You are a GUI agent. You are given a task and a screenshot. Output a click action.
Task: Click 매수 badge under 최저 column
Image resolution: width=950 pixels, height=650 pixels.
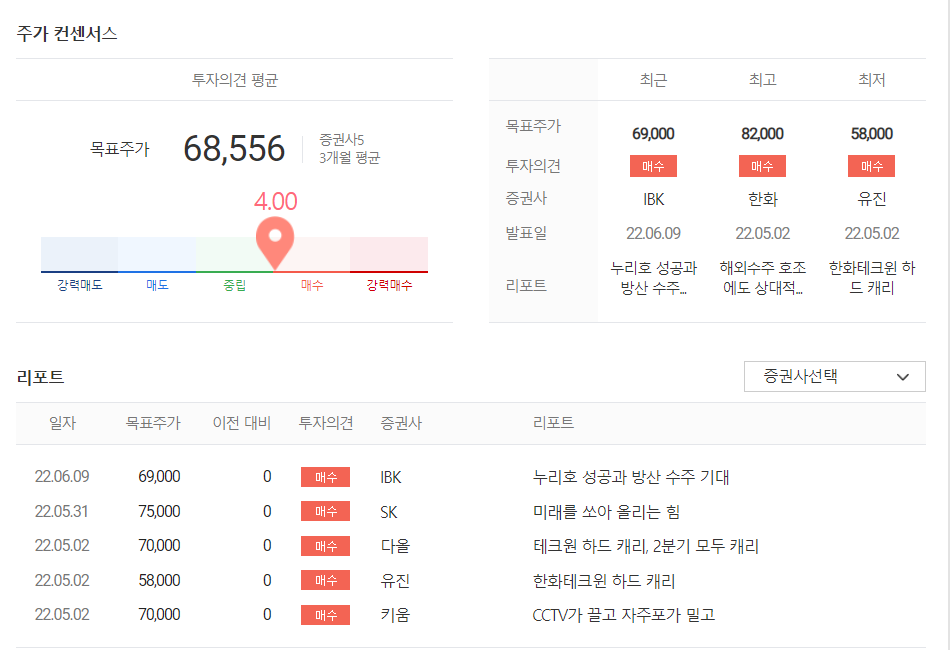871,166
